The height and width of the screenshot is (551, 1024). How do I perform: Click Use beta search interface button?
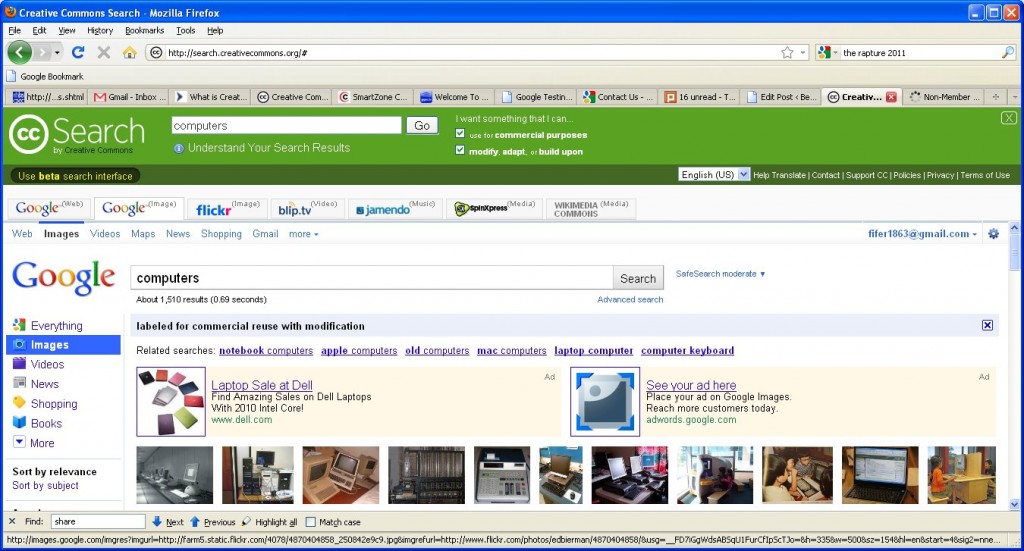pyautogui.click(x=75, y=176)
